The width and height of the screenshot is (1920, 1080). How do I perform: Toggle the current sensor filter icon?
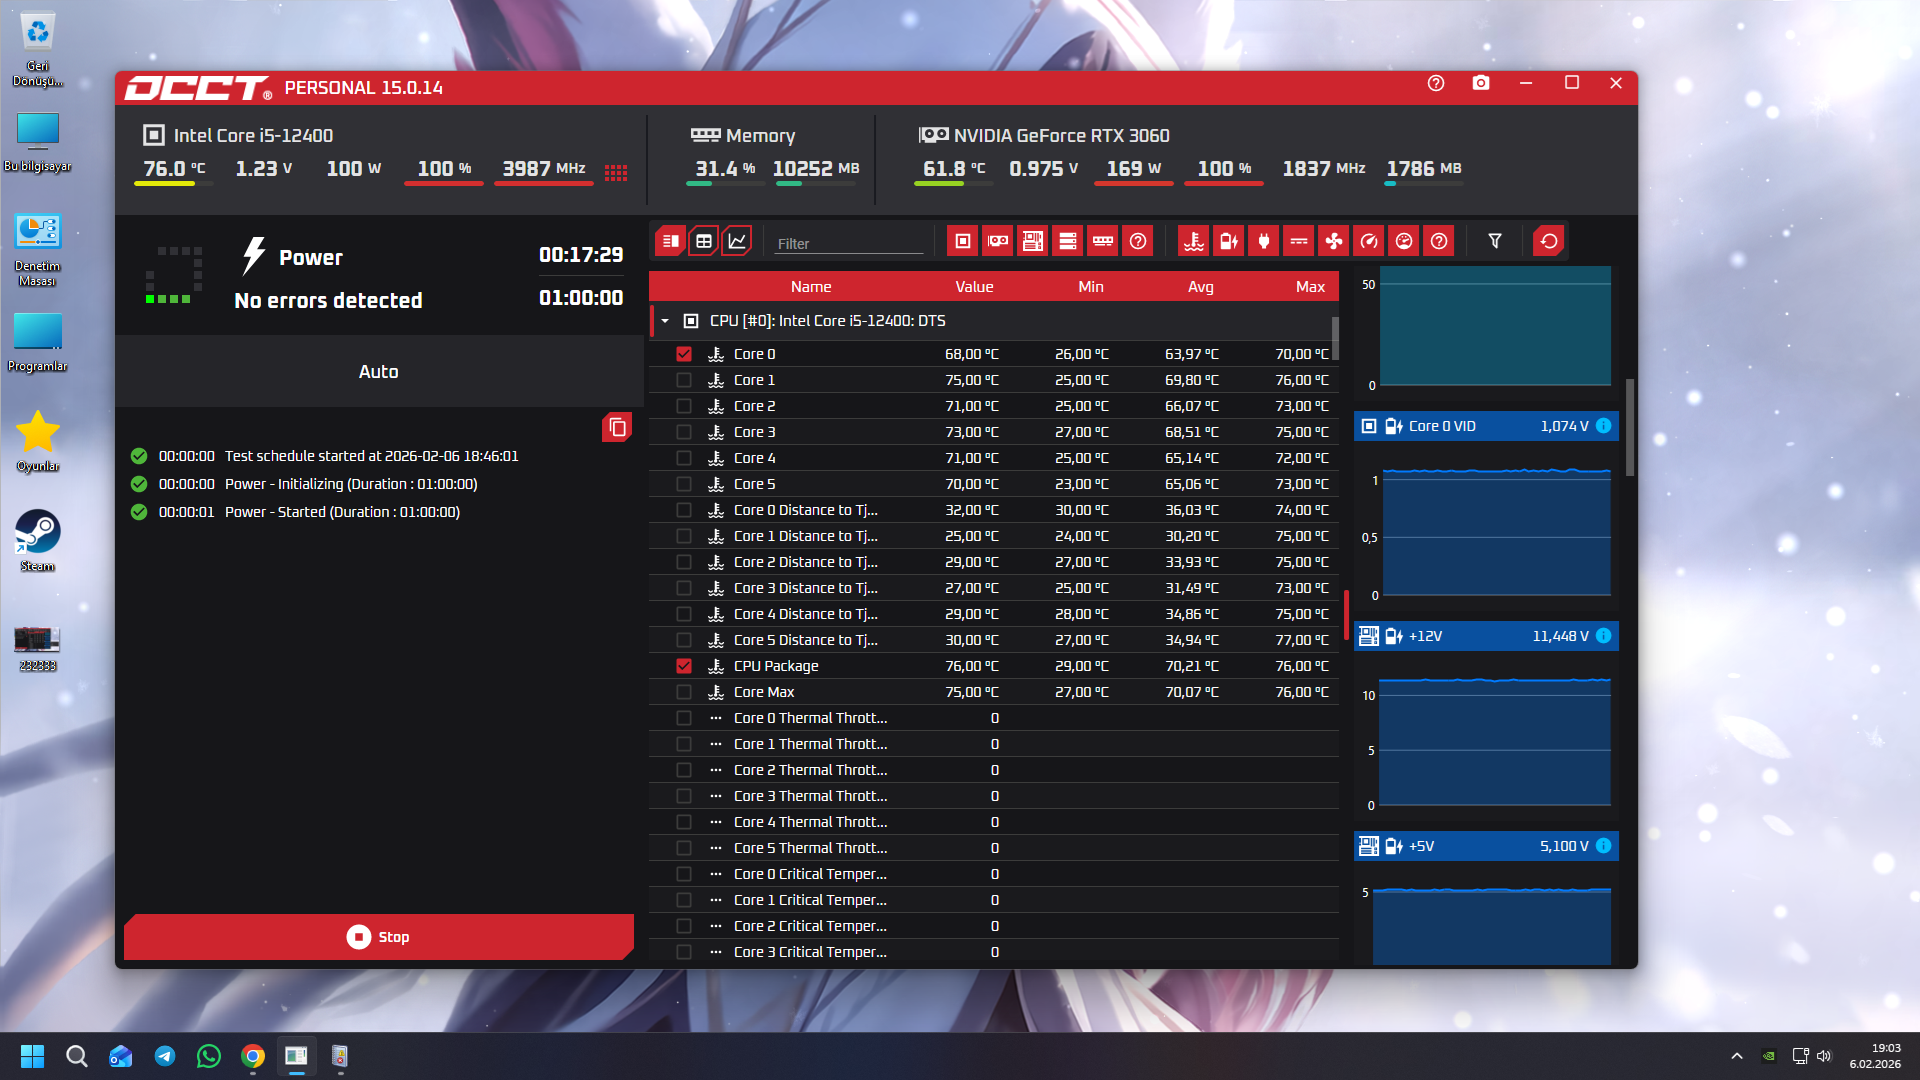pos(1299,241)
